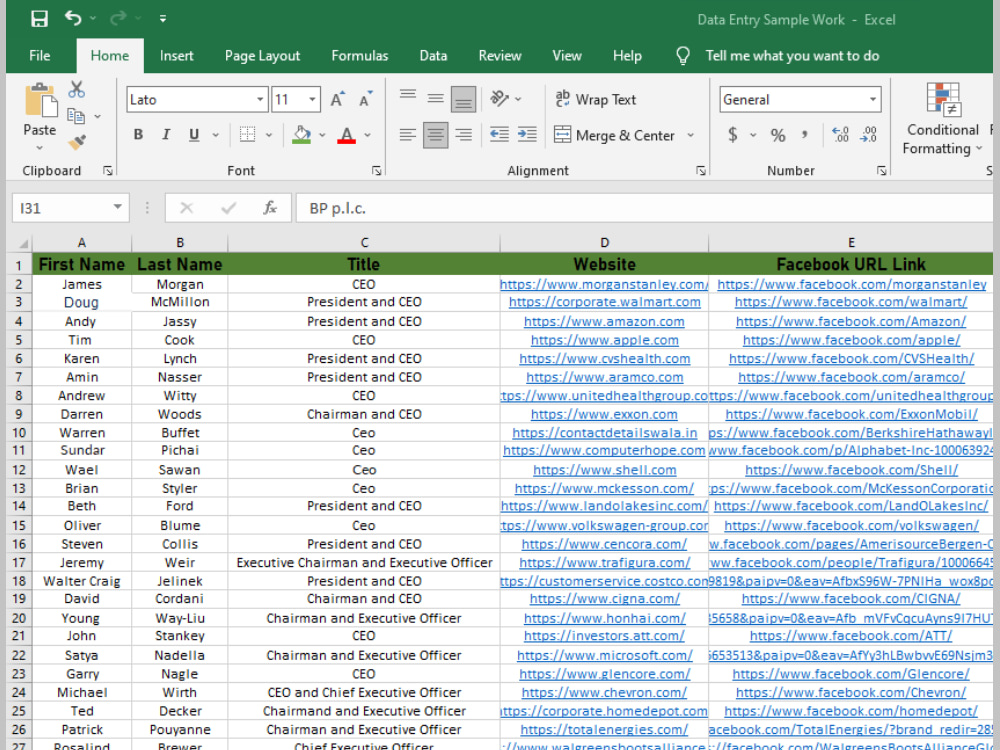The height and width of the screenshot is (750, 1000).
Task: Click the Cut scissors icon
Action: (77, 89)
